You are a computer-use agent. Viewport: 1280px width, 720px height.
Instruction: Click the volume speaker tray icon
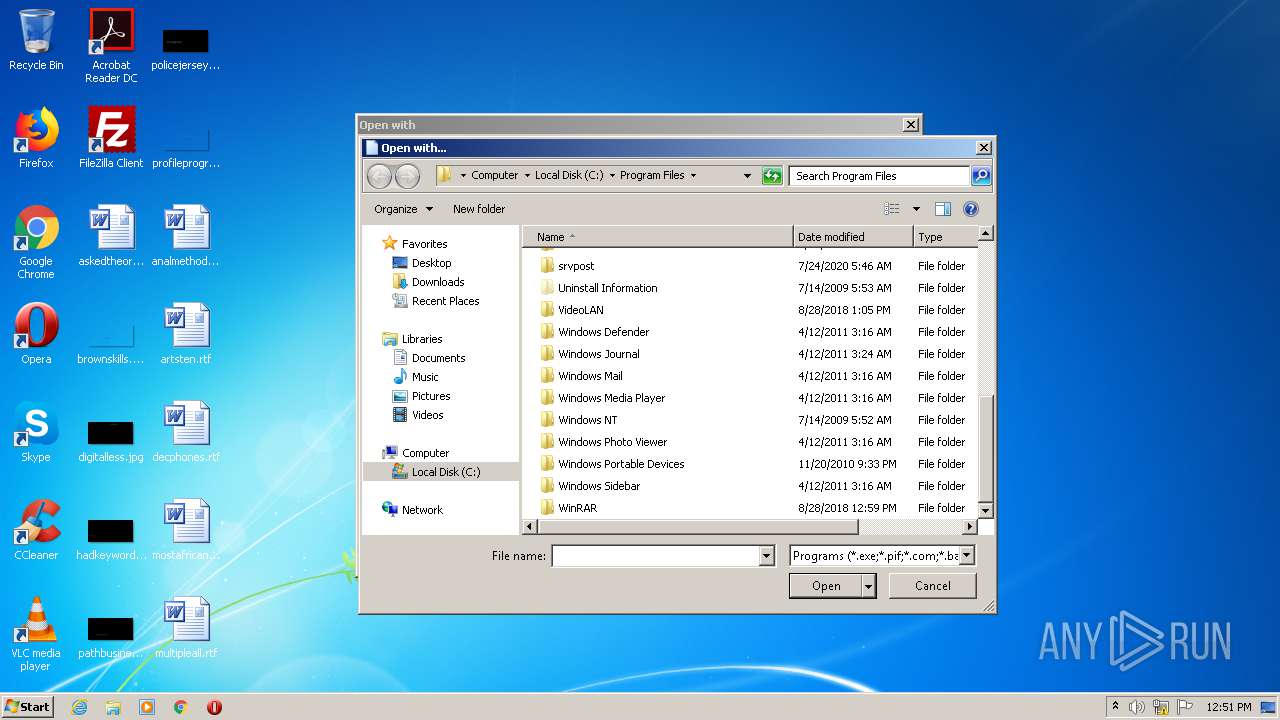coord(1137,707)
